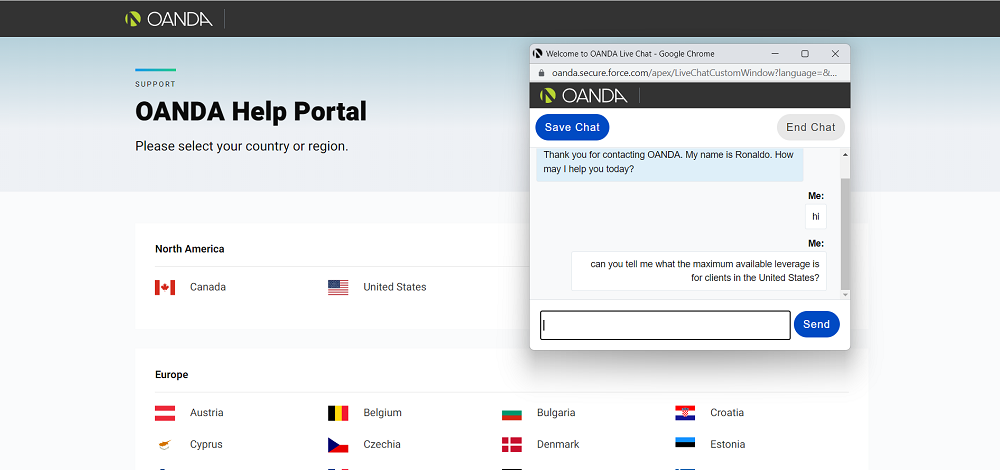Click the Estonia flag icon

click(x=685, y=442)
